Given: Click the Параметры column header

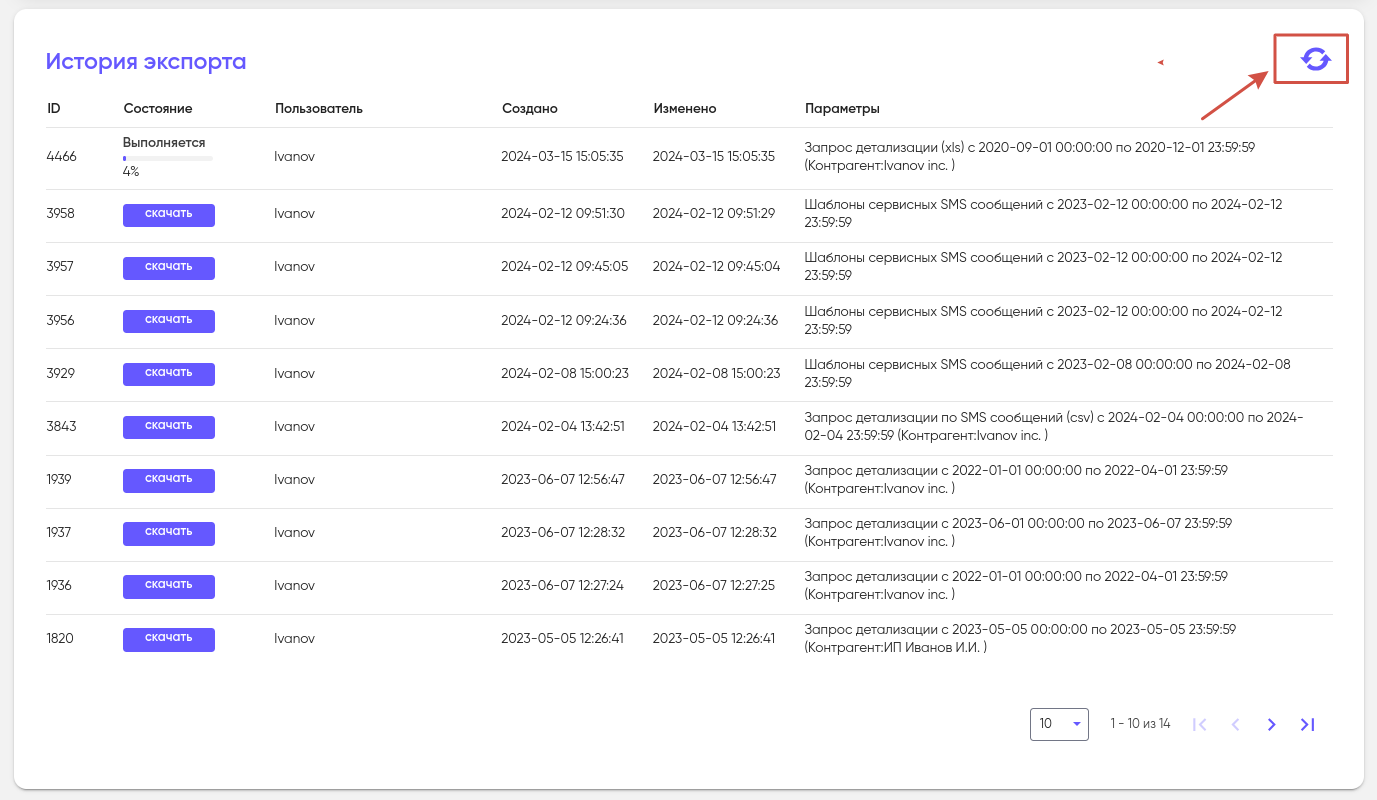Looking at the screenshot, I should pos(842,108).
